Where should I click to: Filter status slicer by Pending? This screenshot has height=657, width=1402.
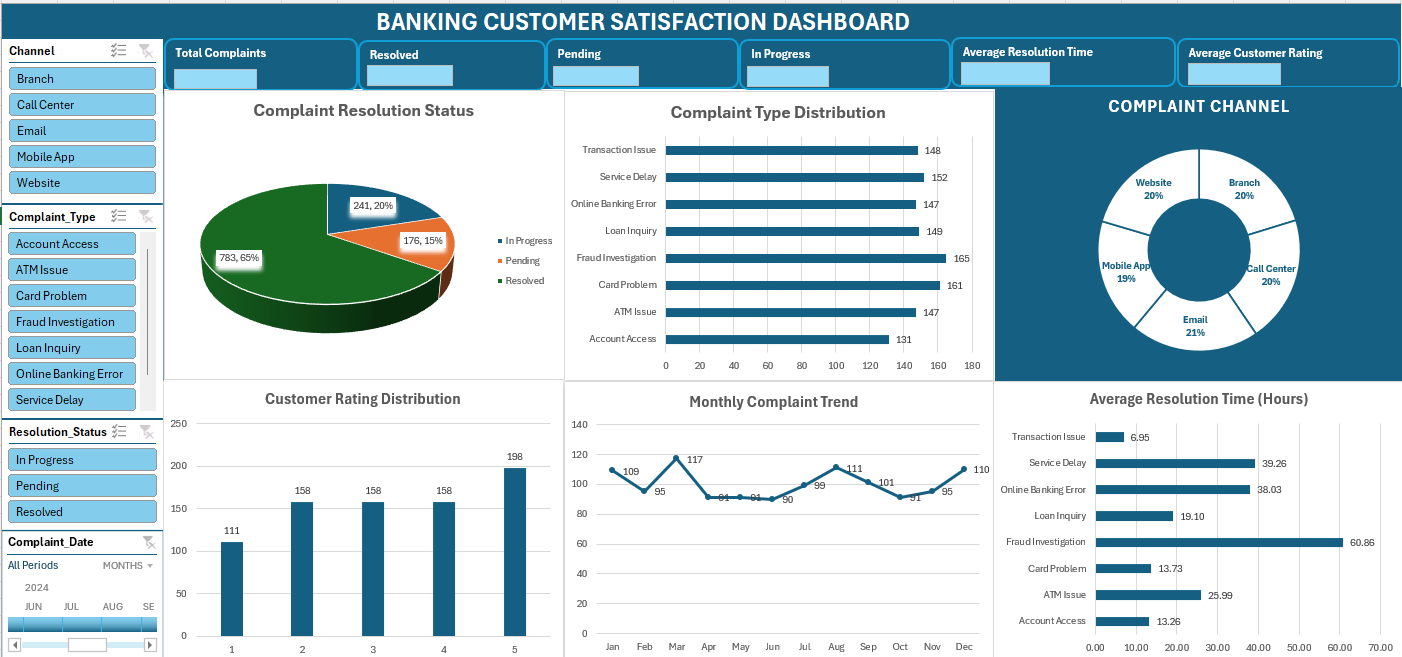[x=82, y=486]
